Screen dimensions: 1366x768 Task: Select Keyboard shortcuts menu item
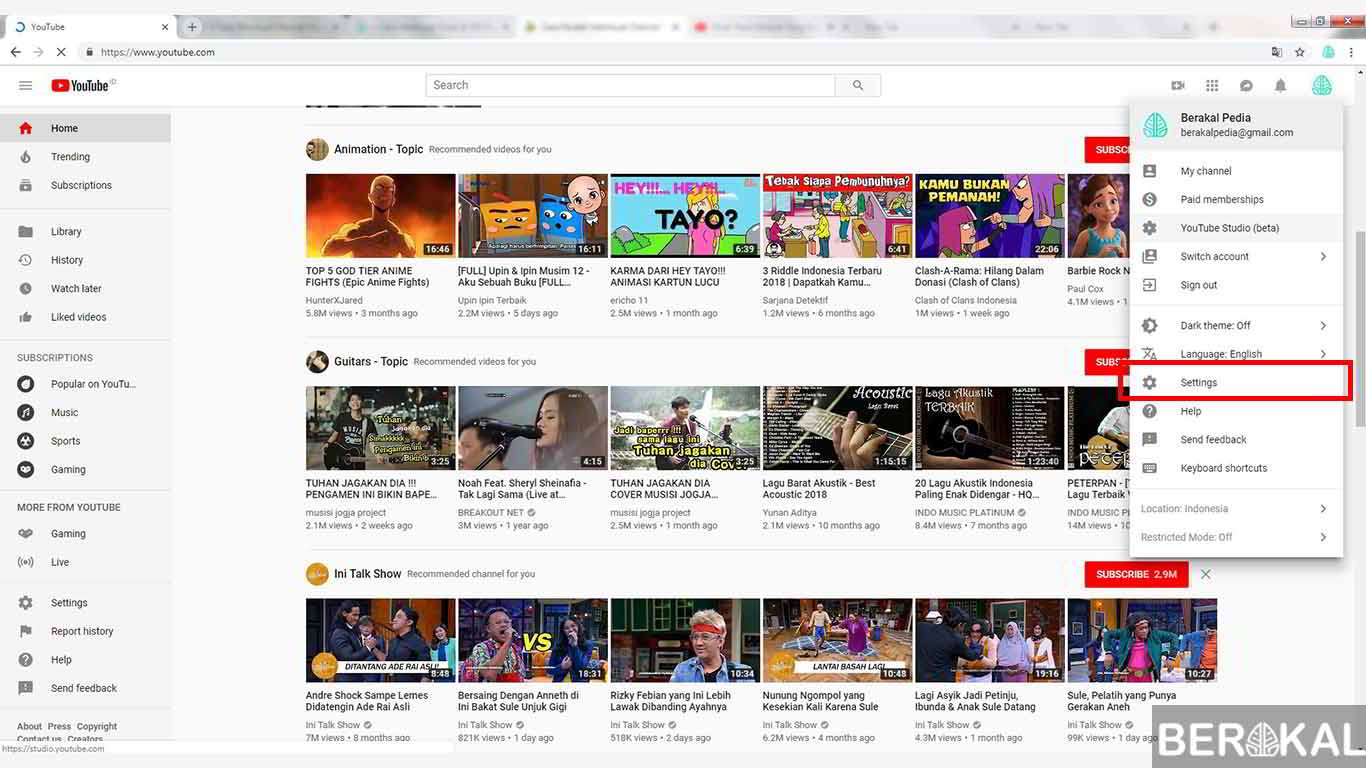click(1236, 468)
